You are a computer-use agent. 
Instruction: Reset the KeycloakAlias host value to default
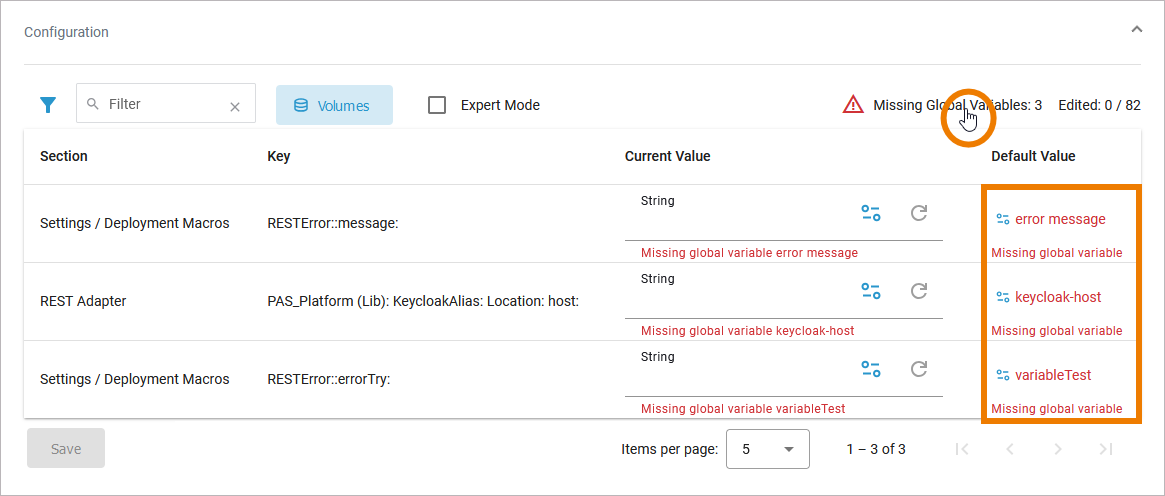point(919,291)
